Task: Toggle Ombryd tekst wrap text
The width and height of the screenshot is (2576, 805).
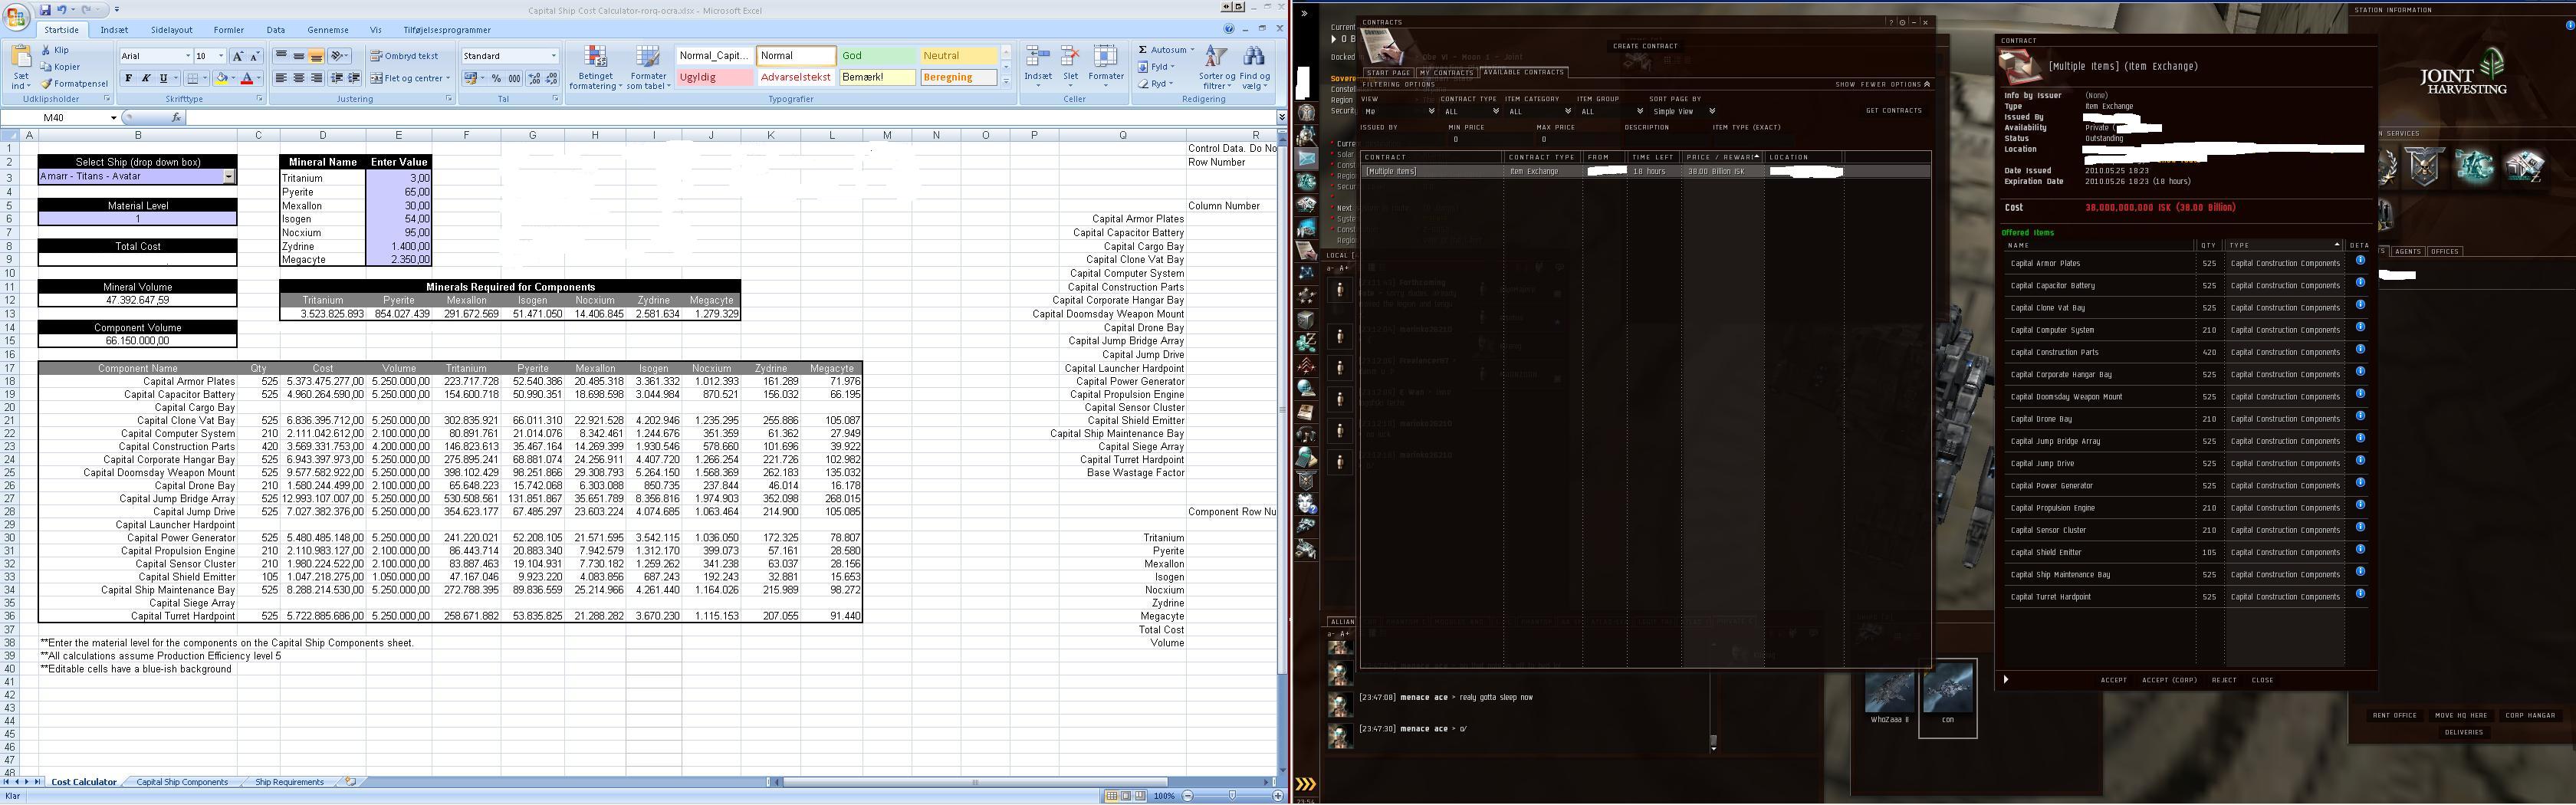Action: [404, 56]
